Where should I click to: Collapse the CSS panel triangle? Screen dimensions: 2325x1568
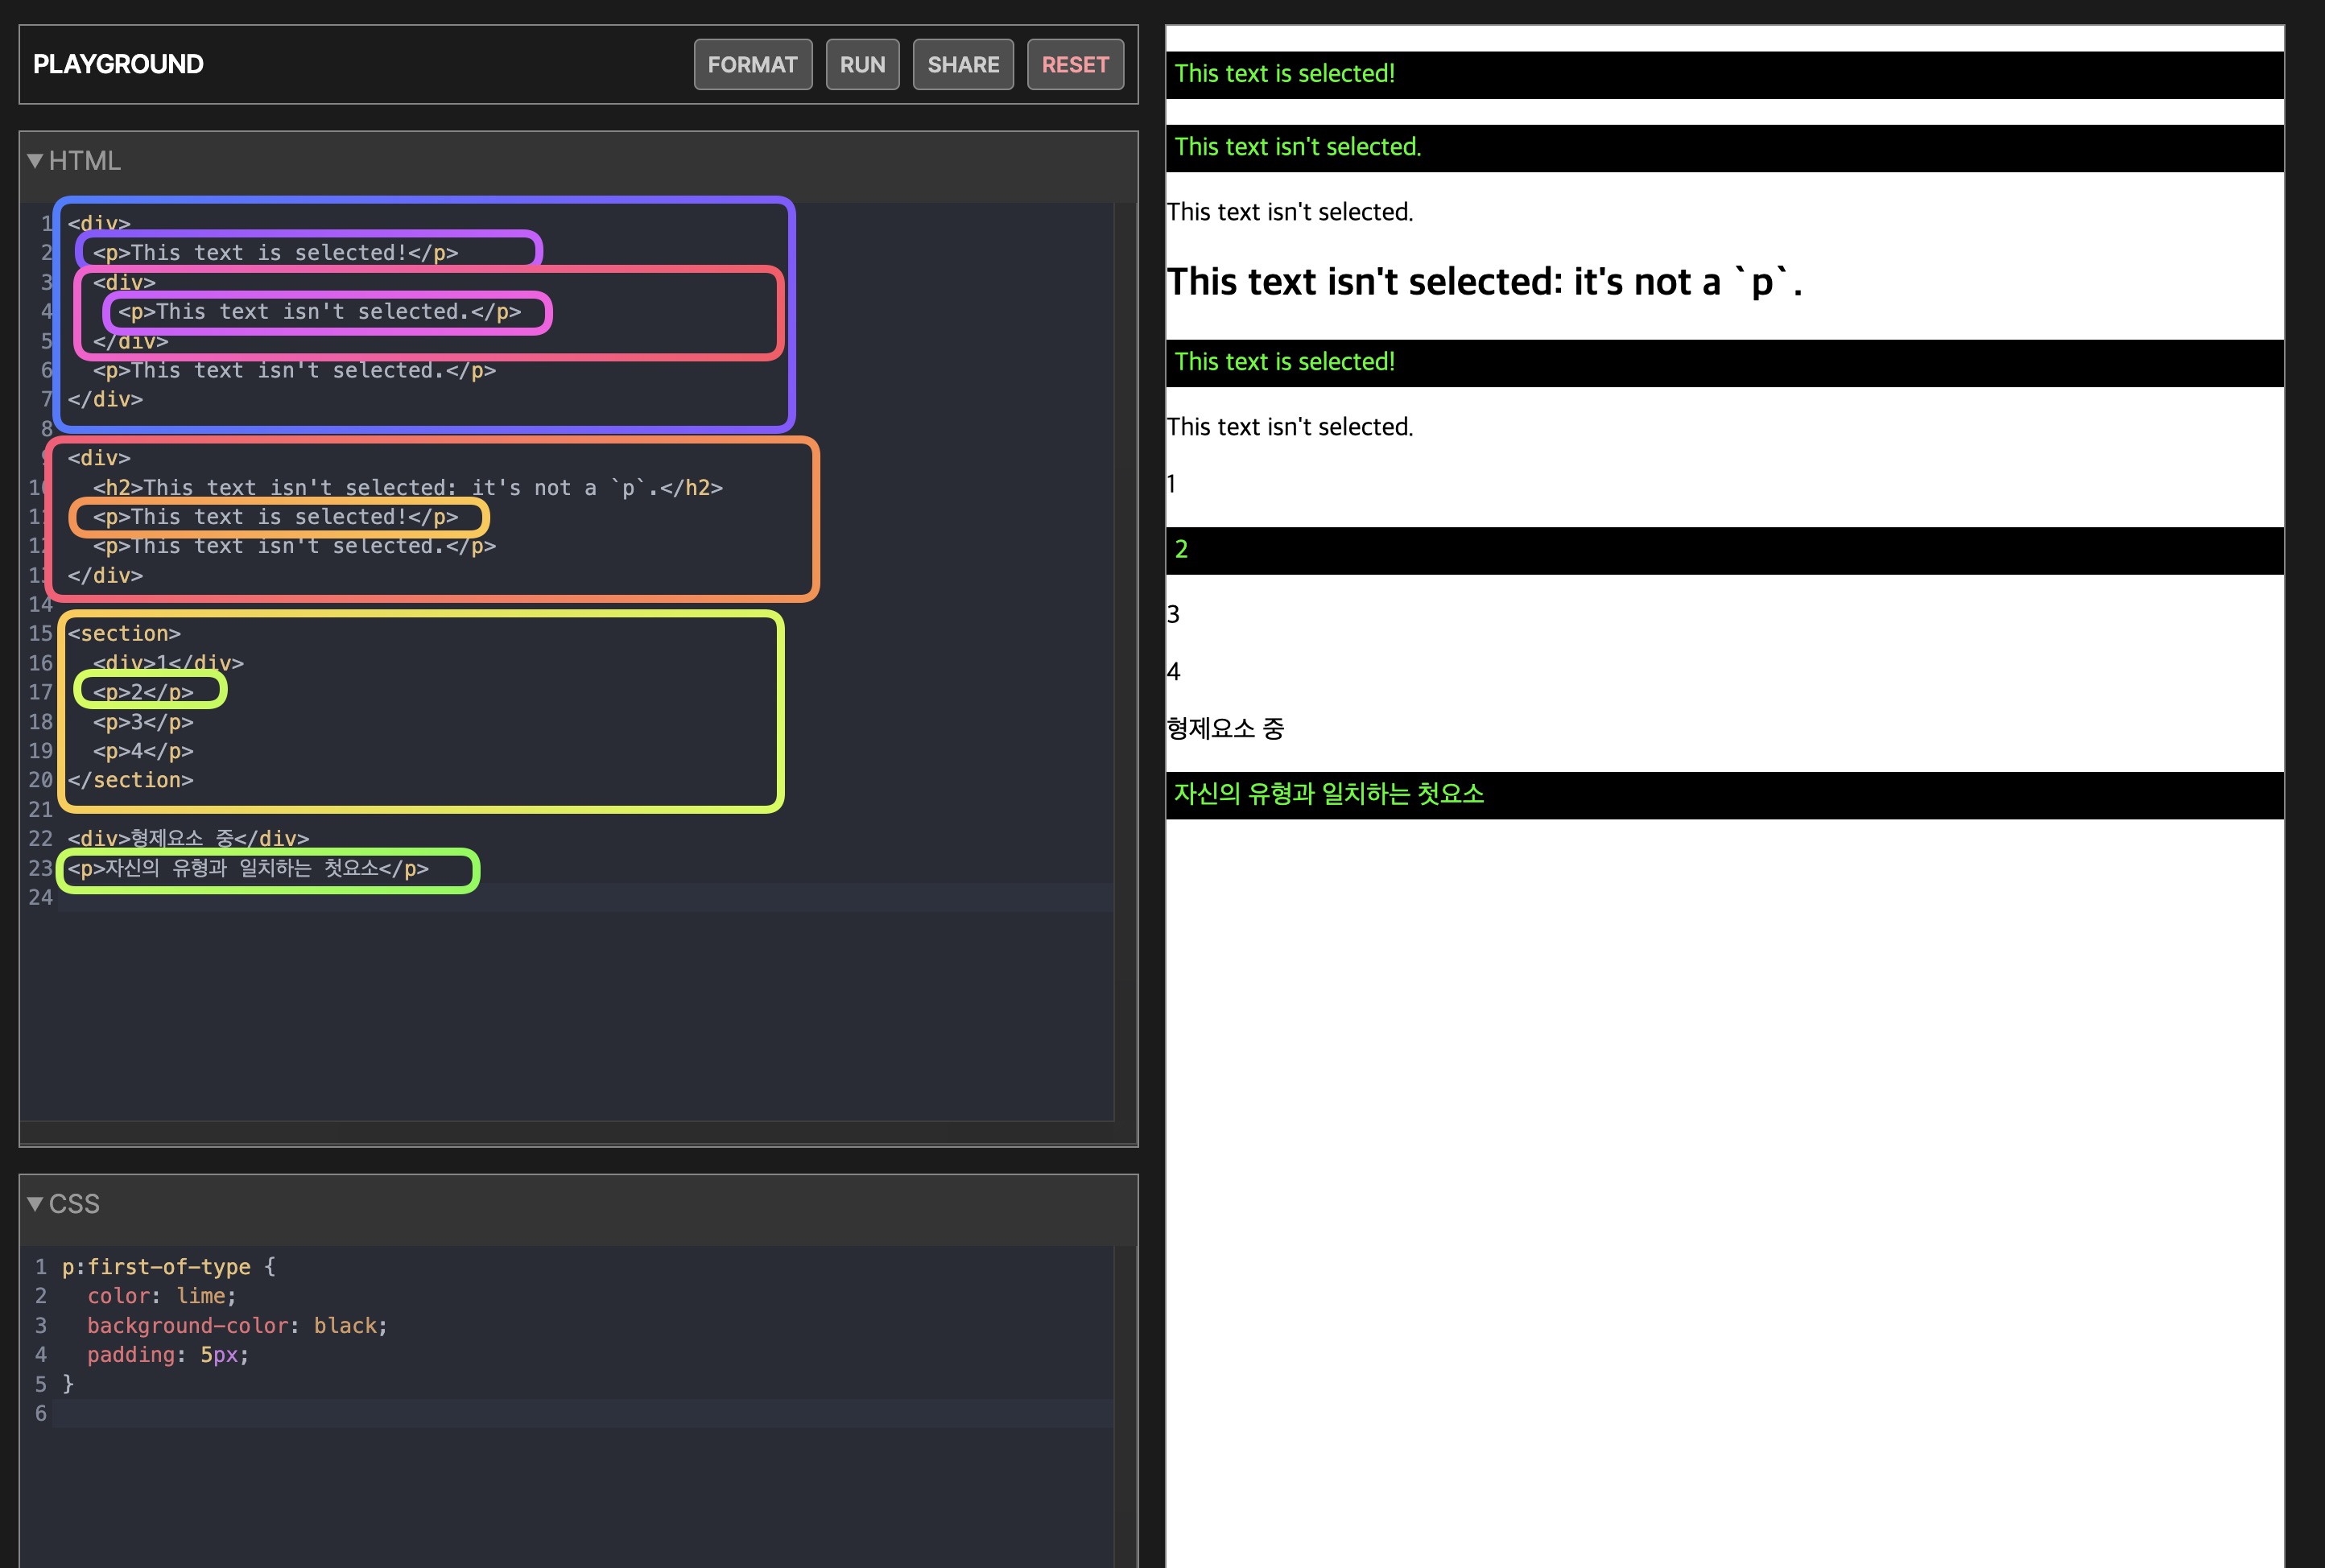click(35, 1204)
